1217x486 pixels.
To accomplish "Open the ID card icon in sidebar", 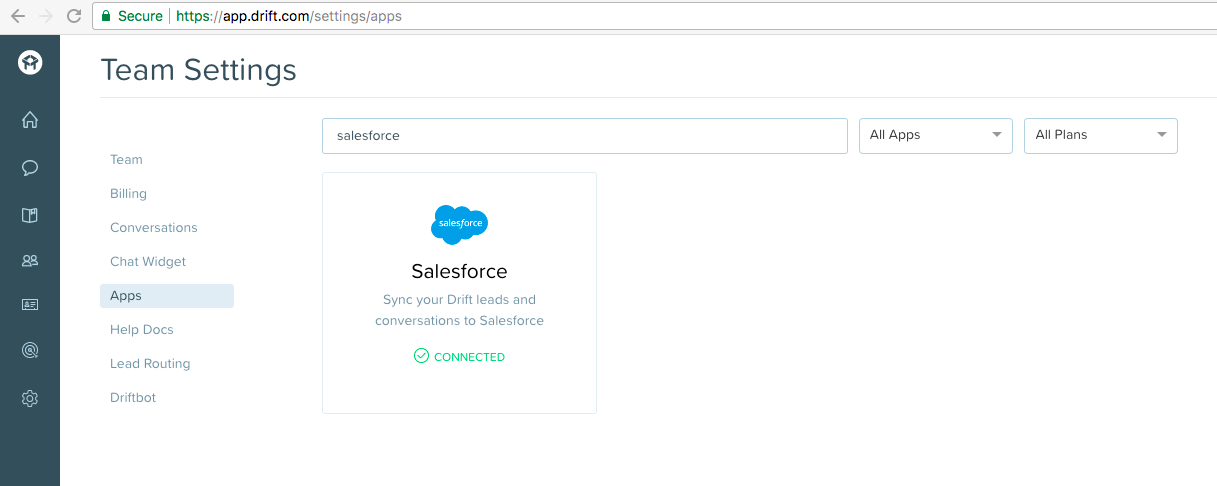I will 30,305.
